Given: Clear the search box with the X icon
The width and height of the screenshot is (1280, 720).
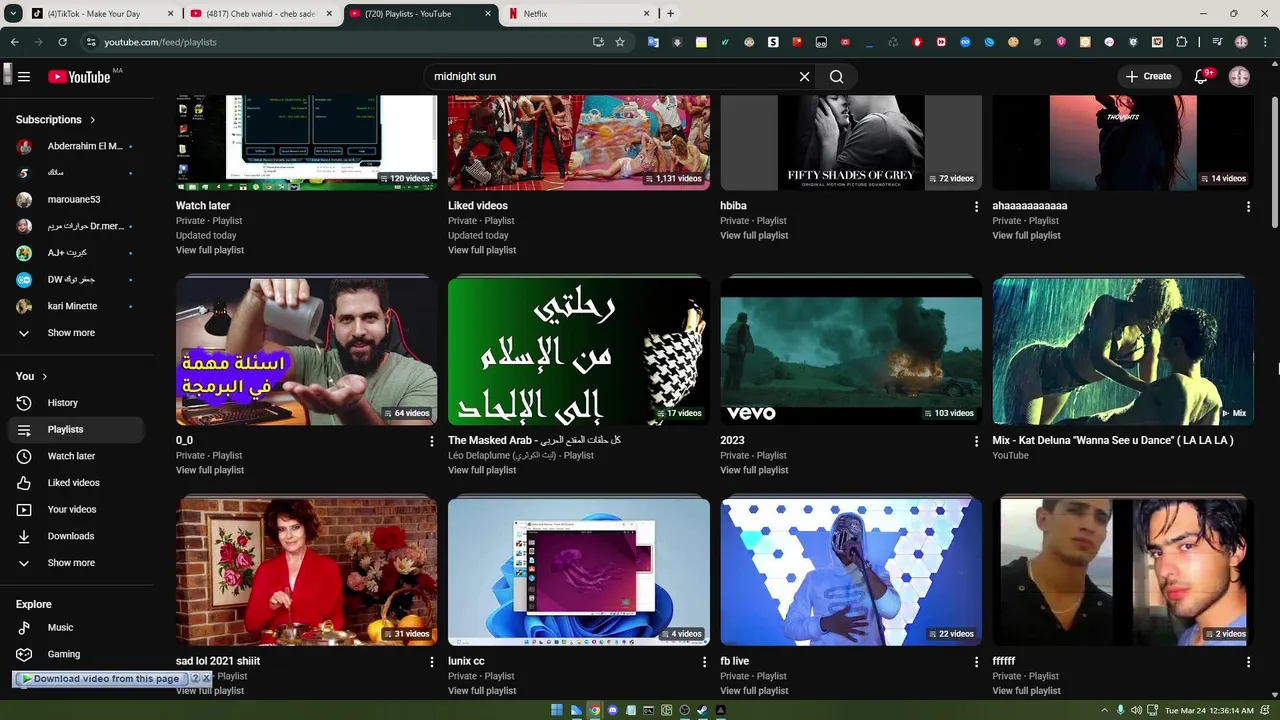Looking at the screenshot, I should tap(804, 77).
